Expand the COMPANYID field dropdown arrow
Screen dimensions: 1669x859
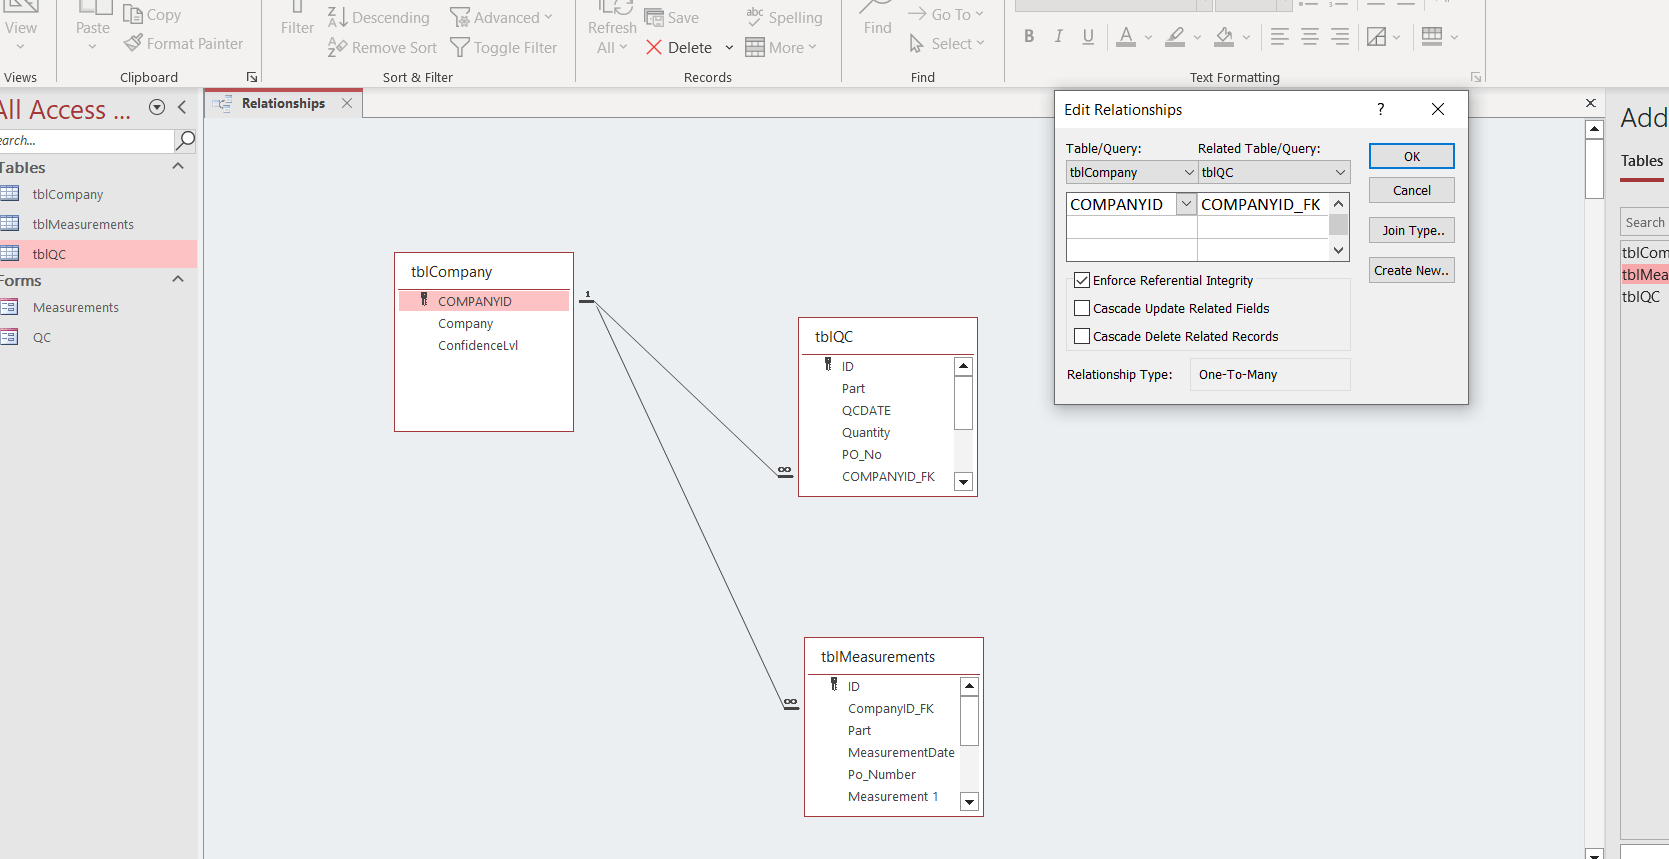pos(1186,204)
